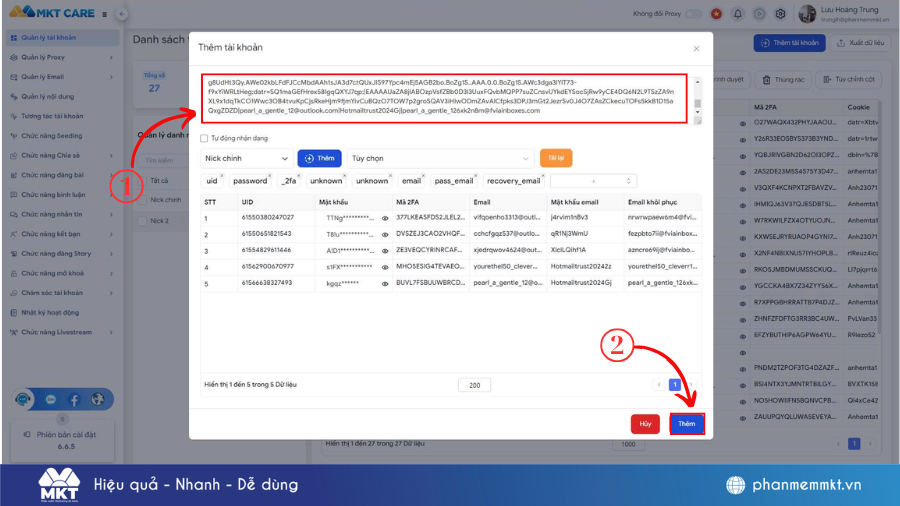The height and width of the screenshot is (506, 900).
Task: Expand Chức năng kết bạn submenu
Action: 63,234
